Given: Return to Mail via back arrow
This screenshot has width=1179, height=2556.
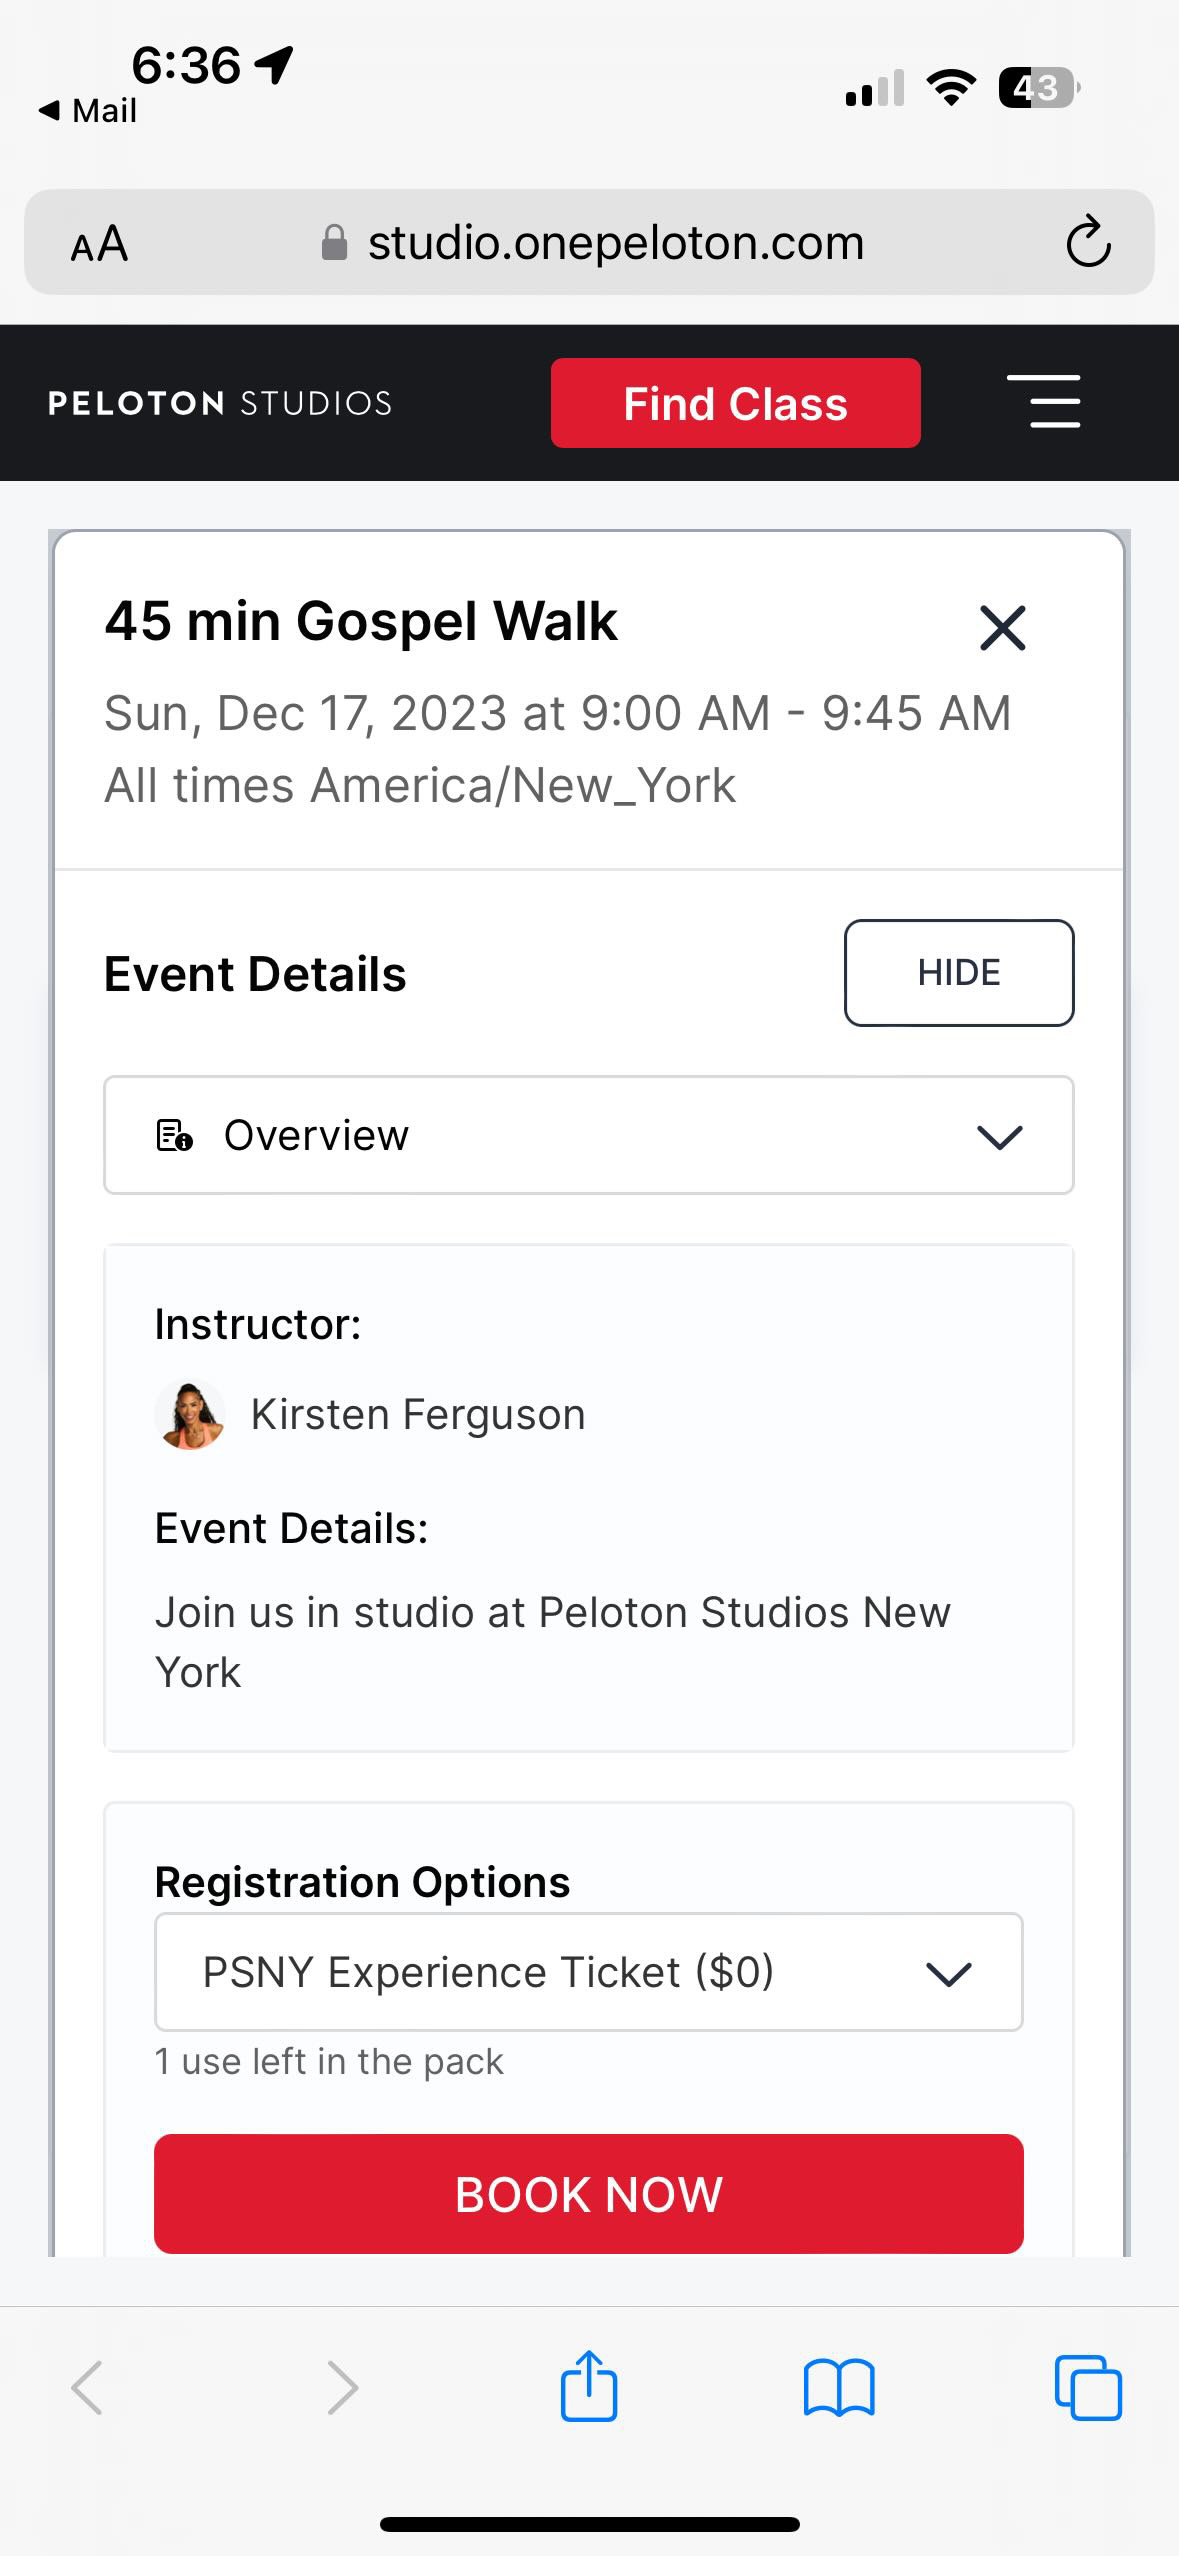Looking at the screenshot, I should point(87,111).
